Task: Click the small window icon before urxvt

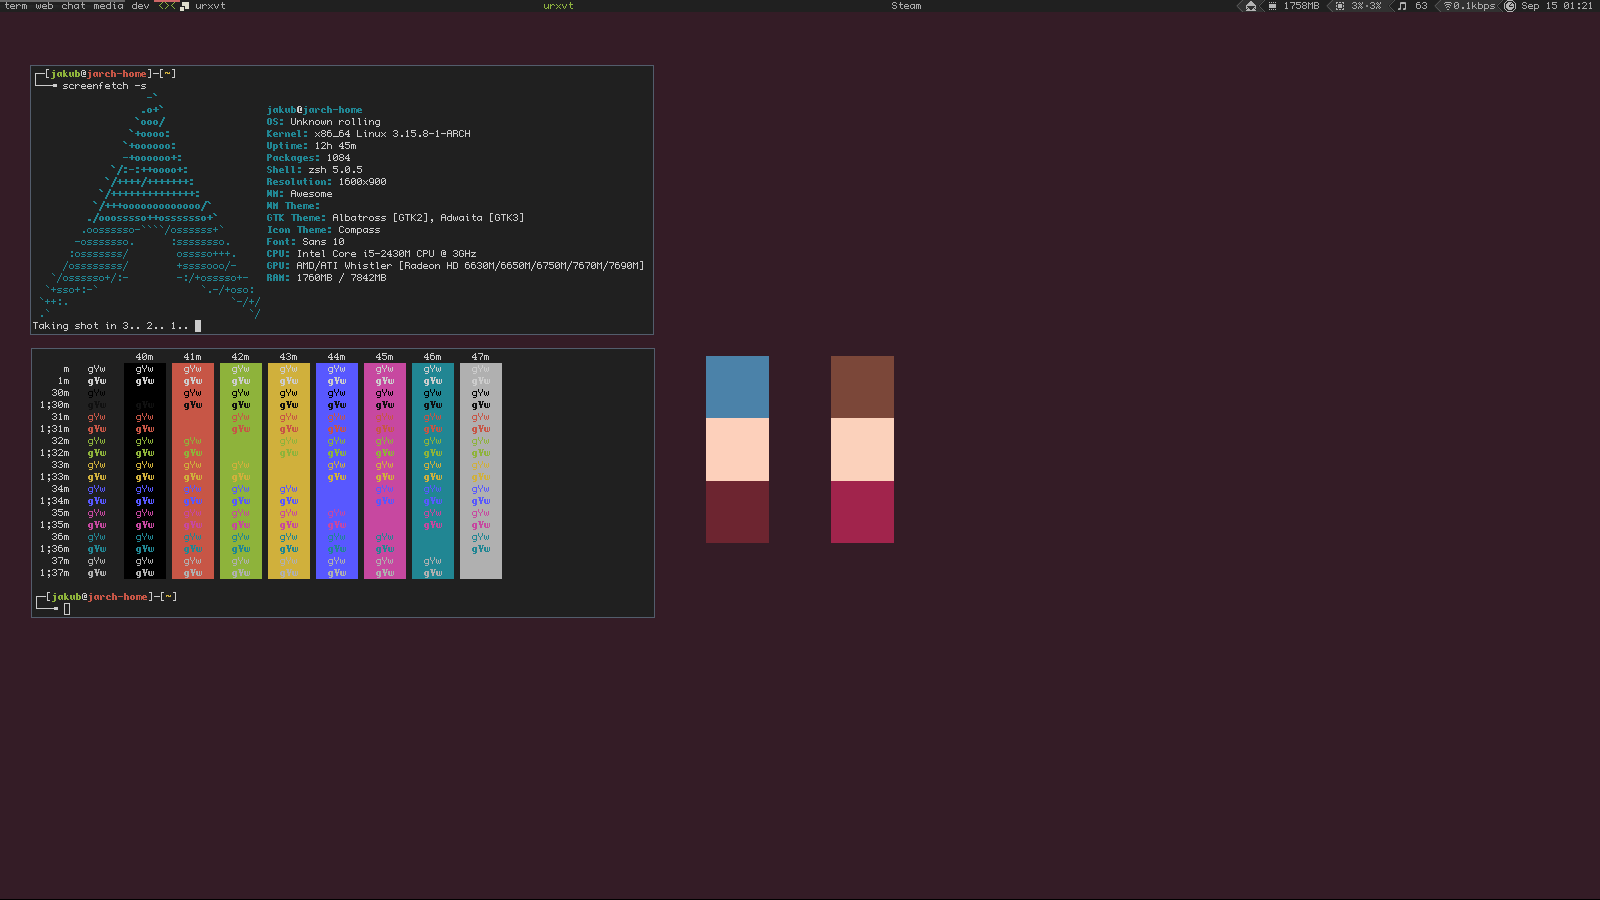Action: click(x=185, y=6)
